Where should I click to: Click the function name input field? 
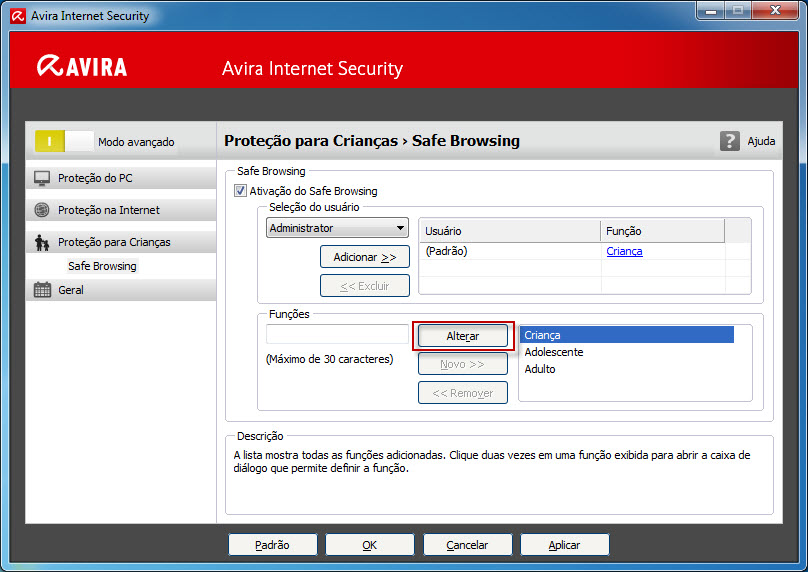pos(338,334)
